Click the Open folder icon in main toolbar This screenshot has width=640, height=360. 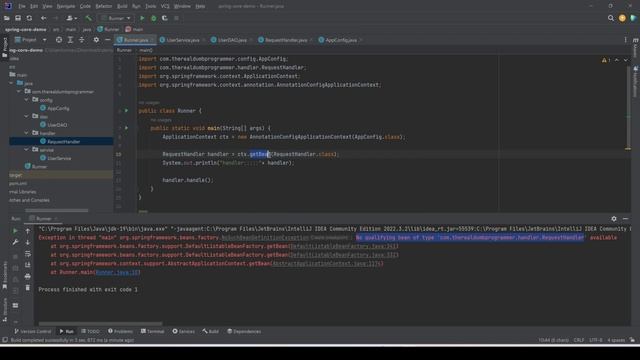[x=7, y=18]
